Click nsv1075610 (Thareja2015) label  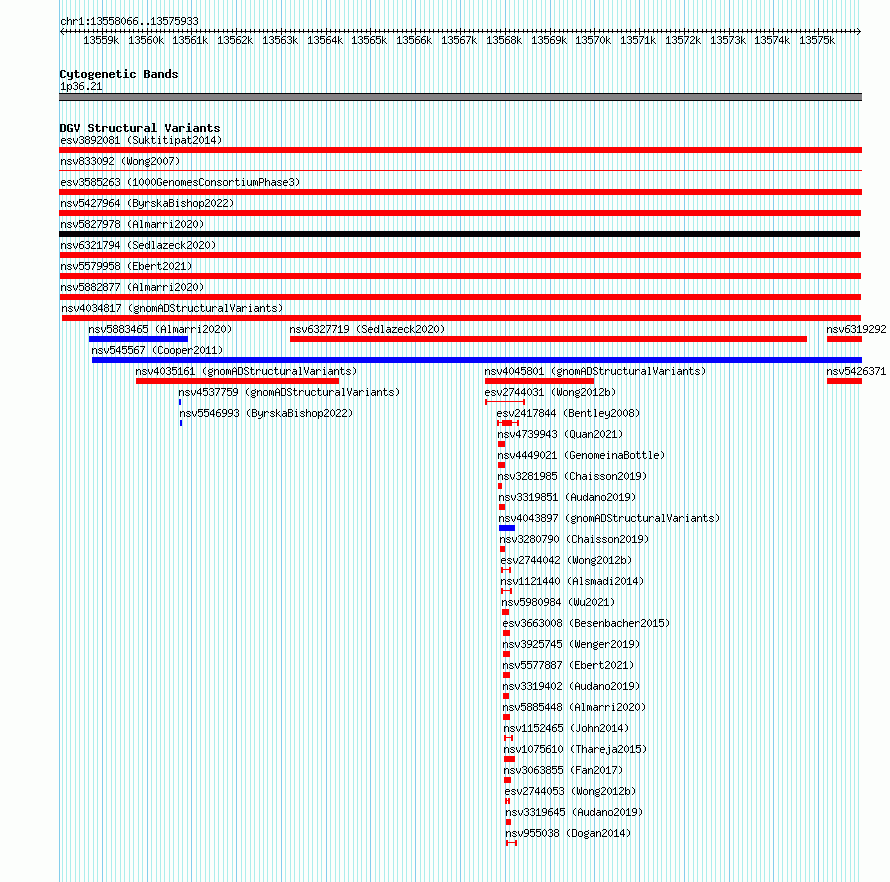(575, 749)
